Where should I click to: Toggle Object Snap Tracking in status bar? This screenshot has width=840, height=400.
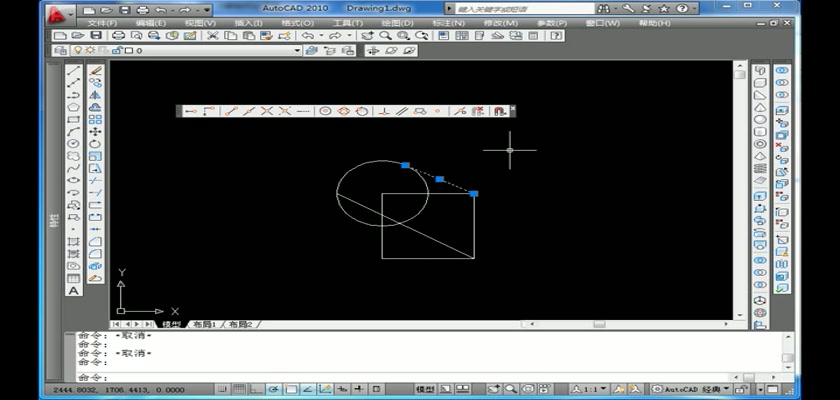tap(308, 389)
